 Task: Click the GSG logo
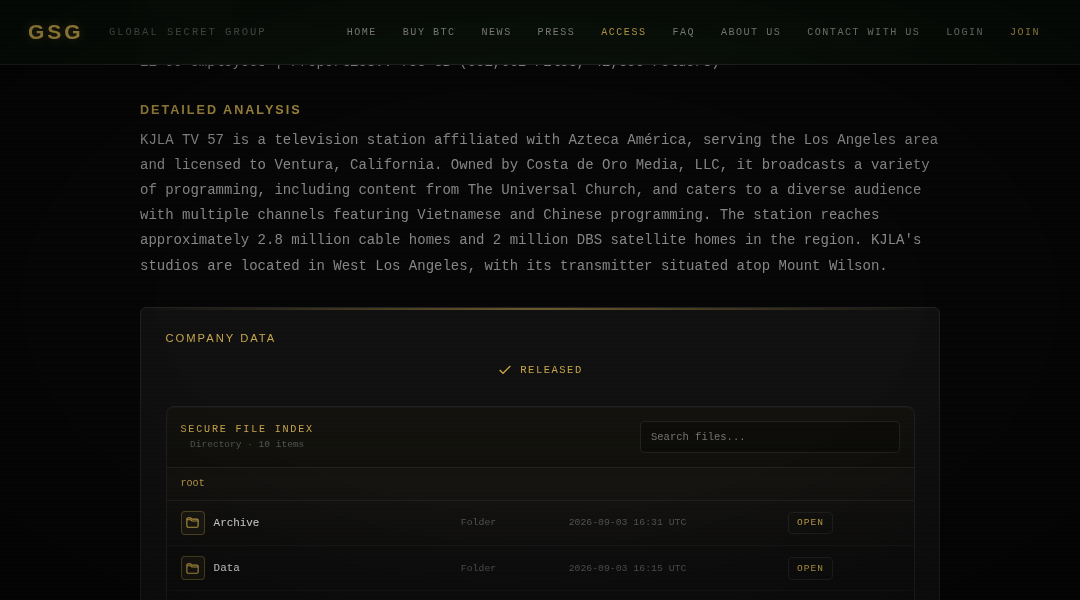click(x=54, y=32)
